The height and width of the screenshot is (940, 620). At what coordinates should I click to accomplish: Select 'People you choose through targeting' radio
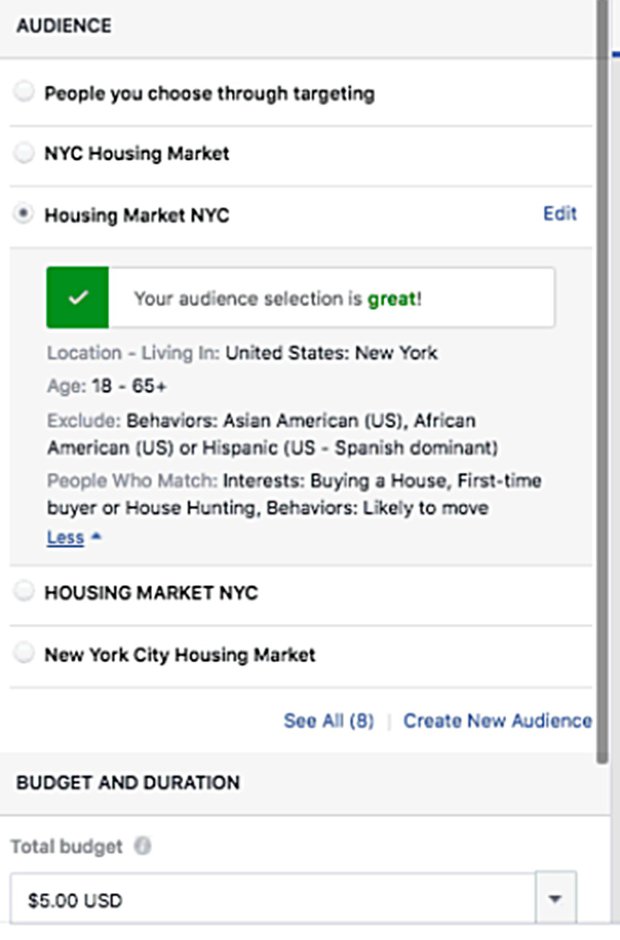coord(24,93)
